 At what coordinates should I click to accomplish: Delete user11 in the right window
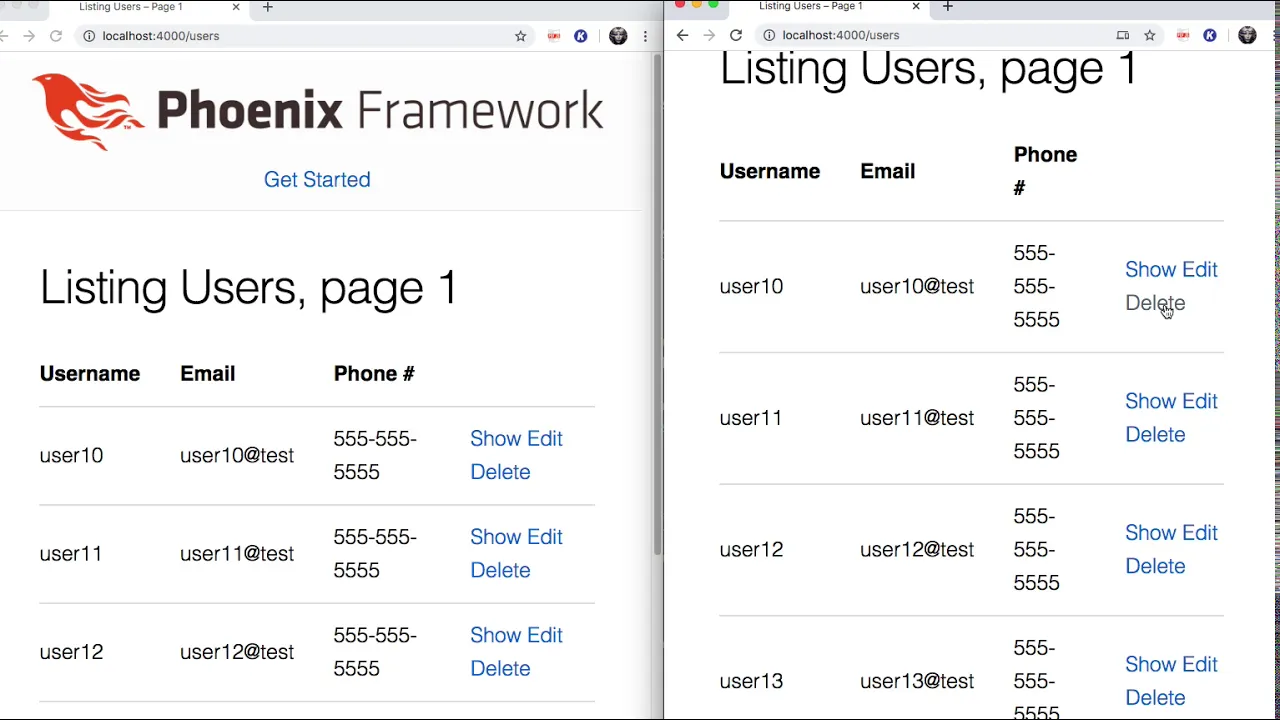click(1155, 435)
